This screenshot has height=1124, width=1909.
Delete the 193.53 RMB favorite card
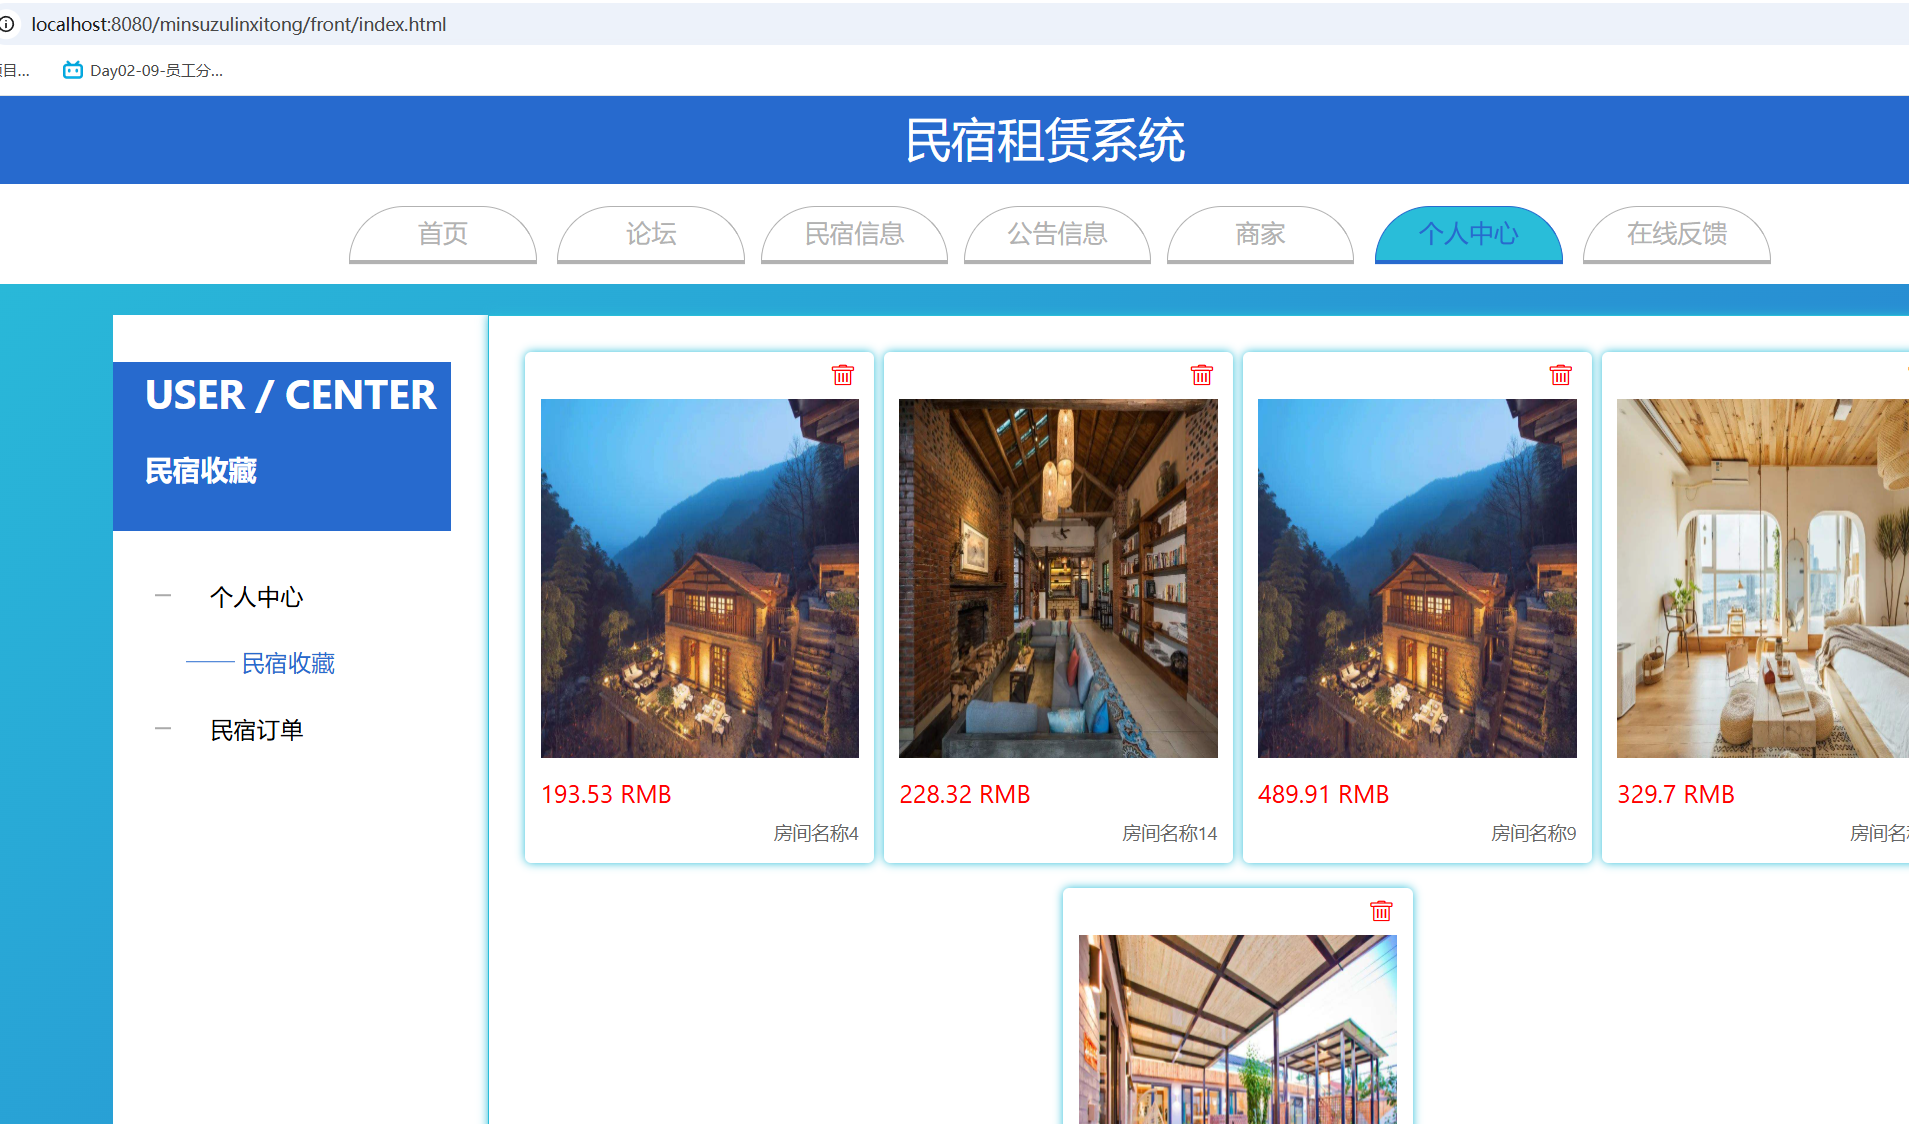pos(843,375)
